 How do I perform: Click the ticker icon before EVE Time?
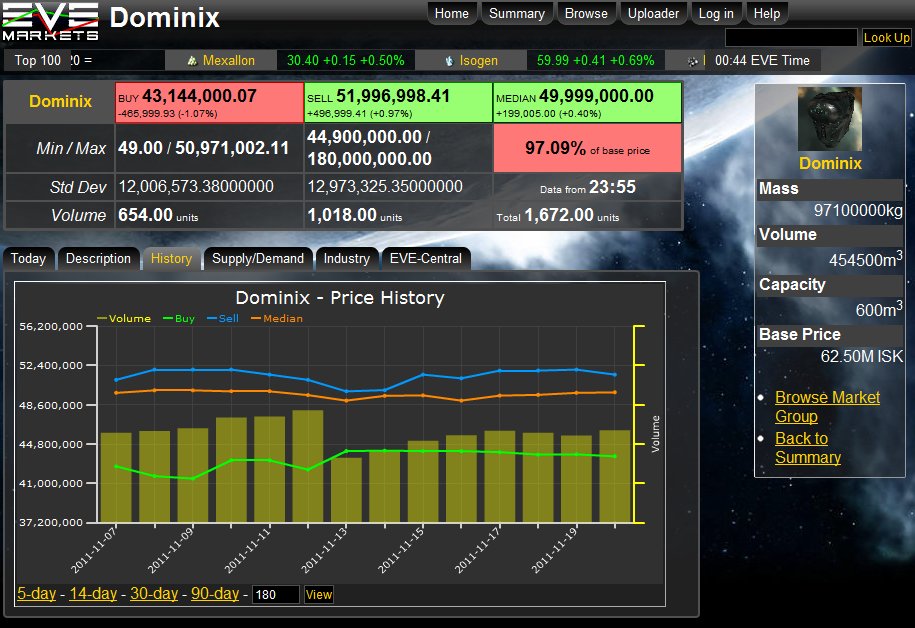point(692,61)
